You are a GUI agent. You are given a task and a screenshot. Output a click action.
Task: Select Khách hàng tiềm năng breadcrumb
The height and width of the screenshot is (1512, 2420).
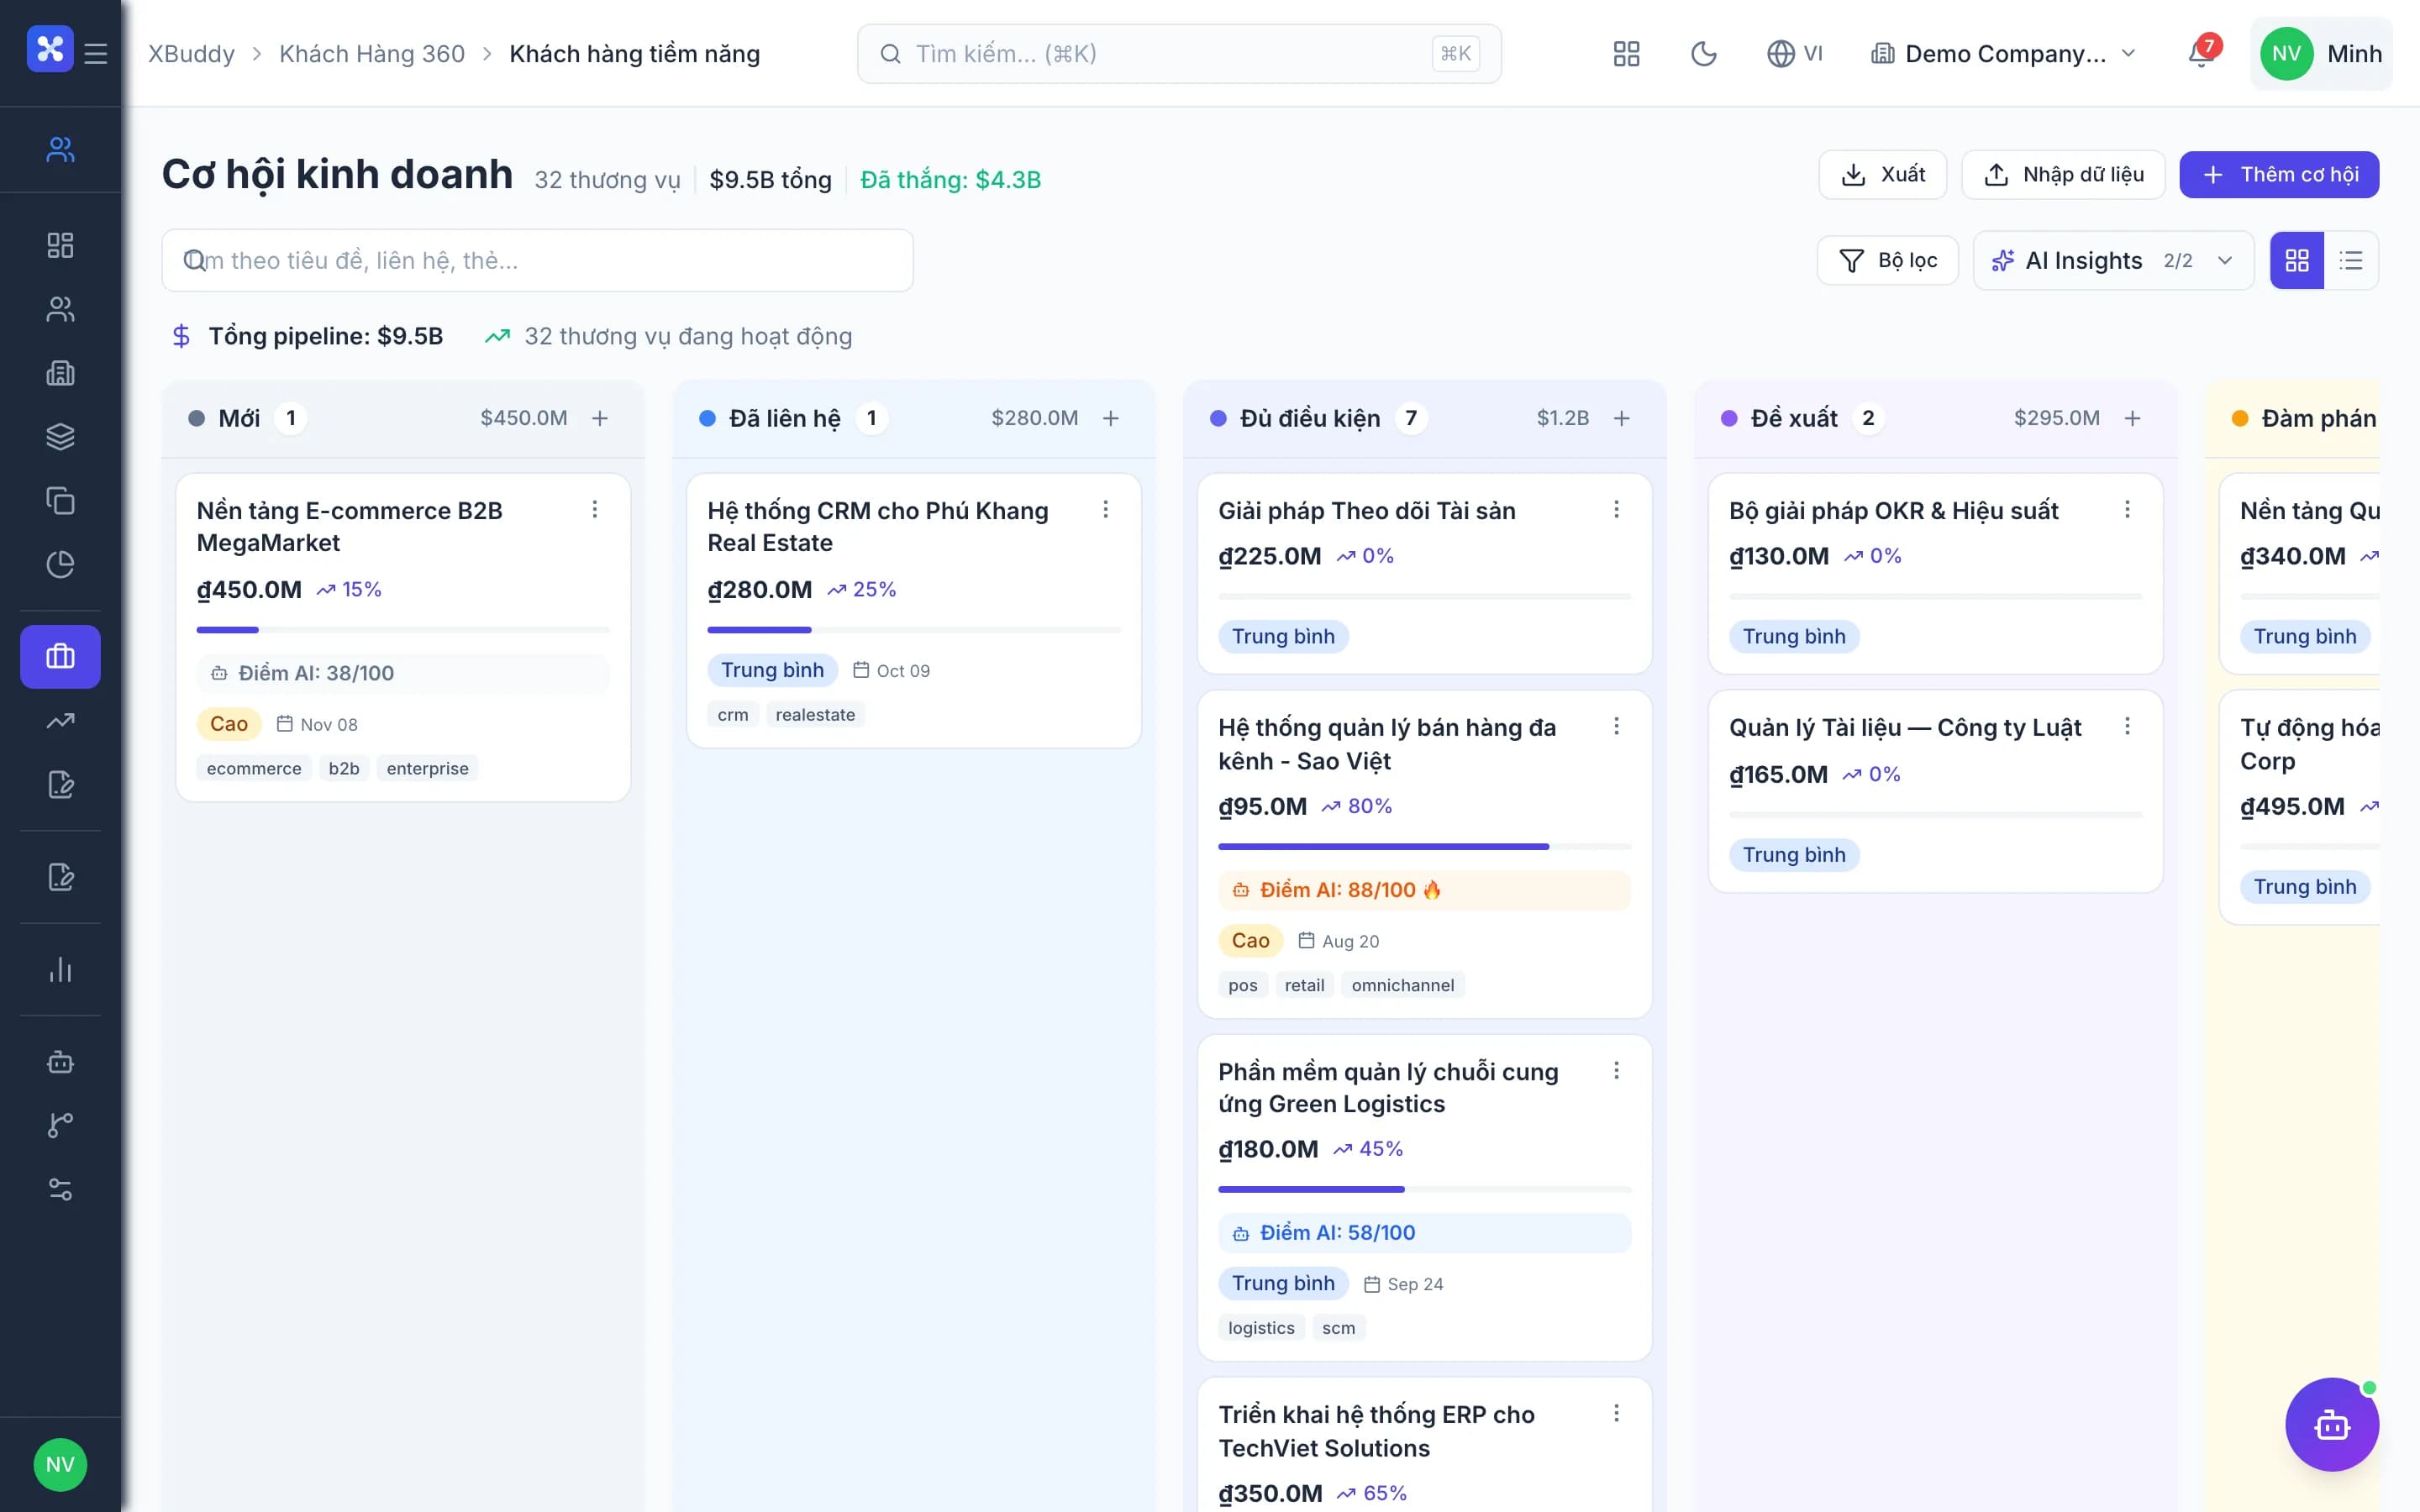point(635,54)
